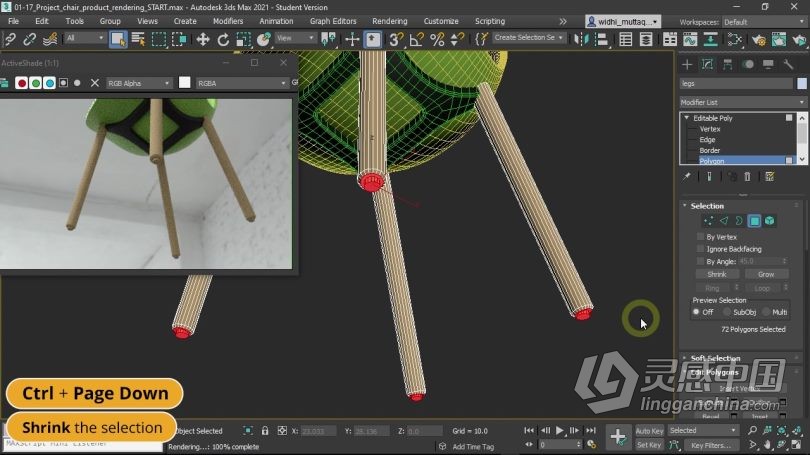
Task: Click the Unlink Selection tool
Action: [x=29, y=39]
